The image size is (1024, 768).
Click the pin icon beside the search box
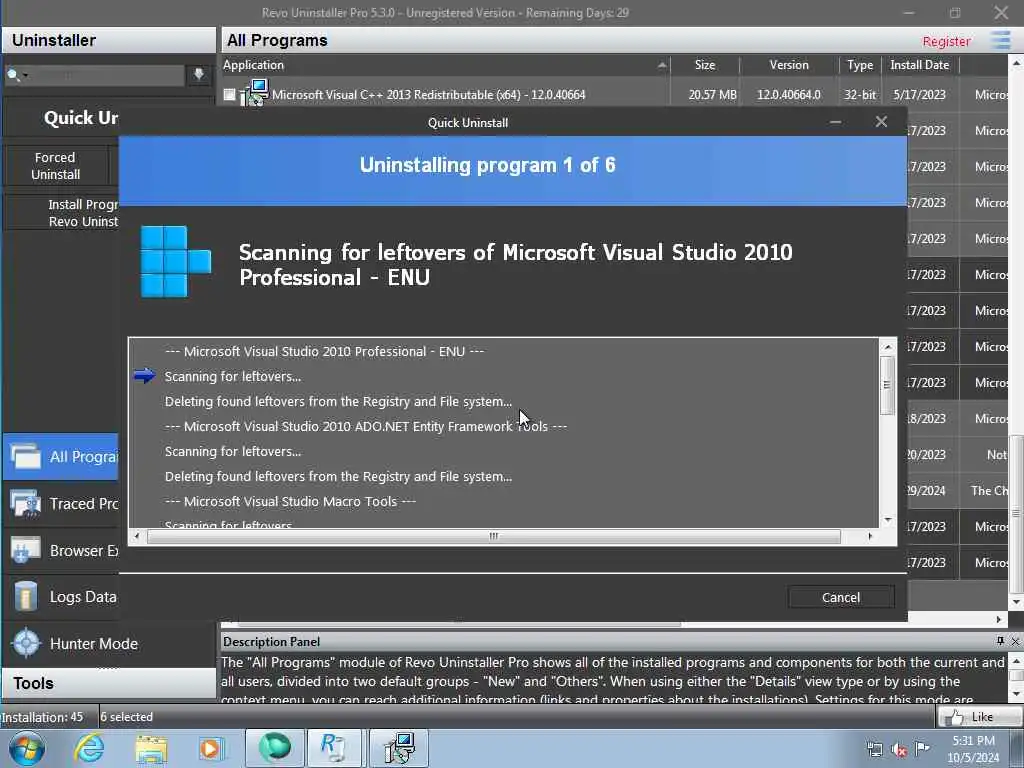pyautogui.click(x=199, y=74)
